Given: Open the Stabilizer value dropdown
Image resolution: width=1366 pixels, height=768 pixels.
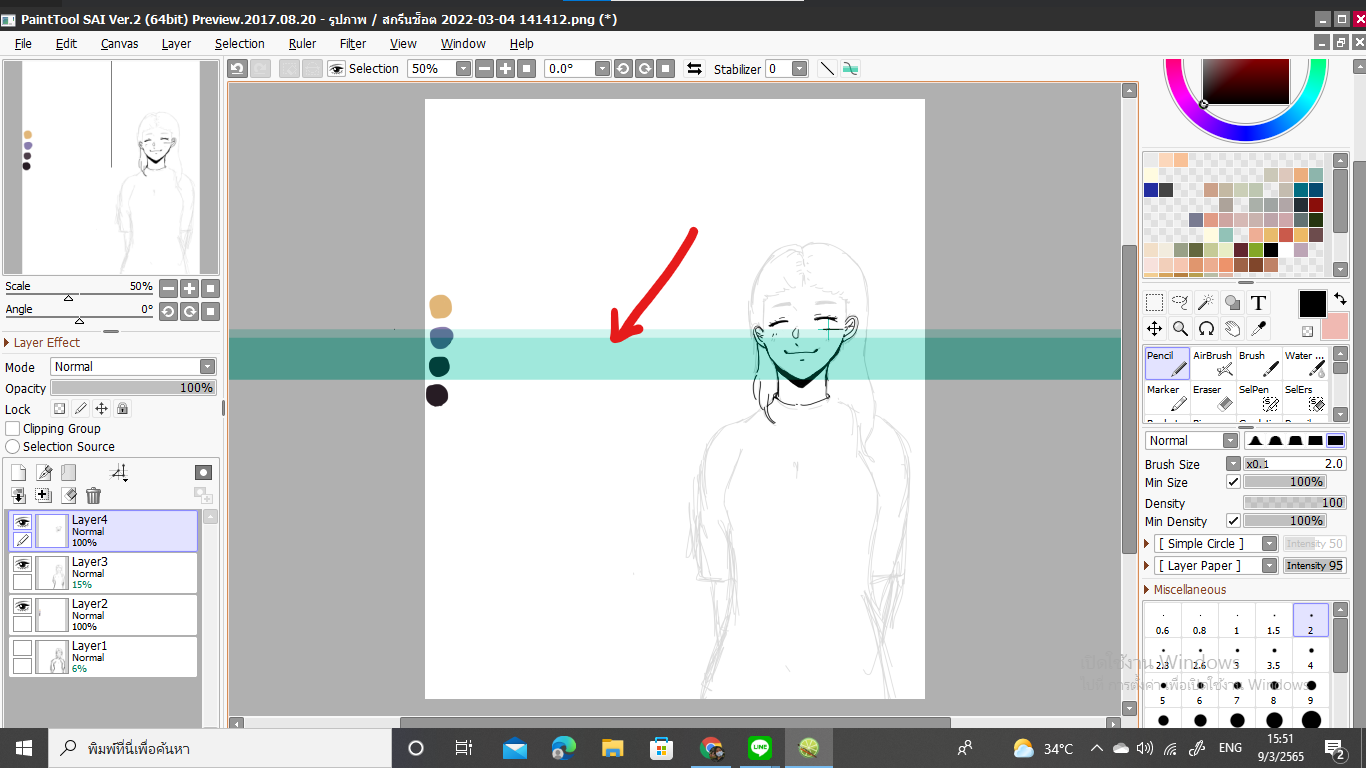Looking at the screenshot, I should pyautogui.click(x=799, y=69).
